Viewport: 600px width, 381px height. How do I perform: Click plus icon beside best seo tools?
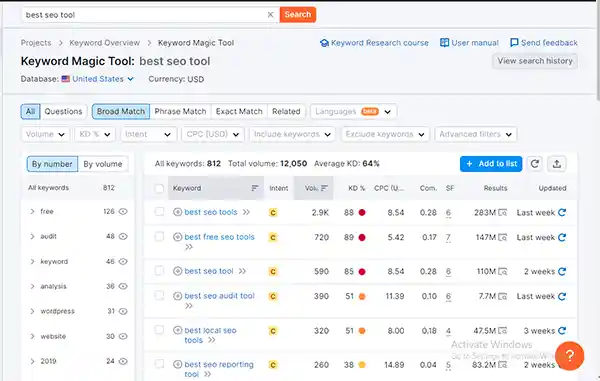coord(178,212)
